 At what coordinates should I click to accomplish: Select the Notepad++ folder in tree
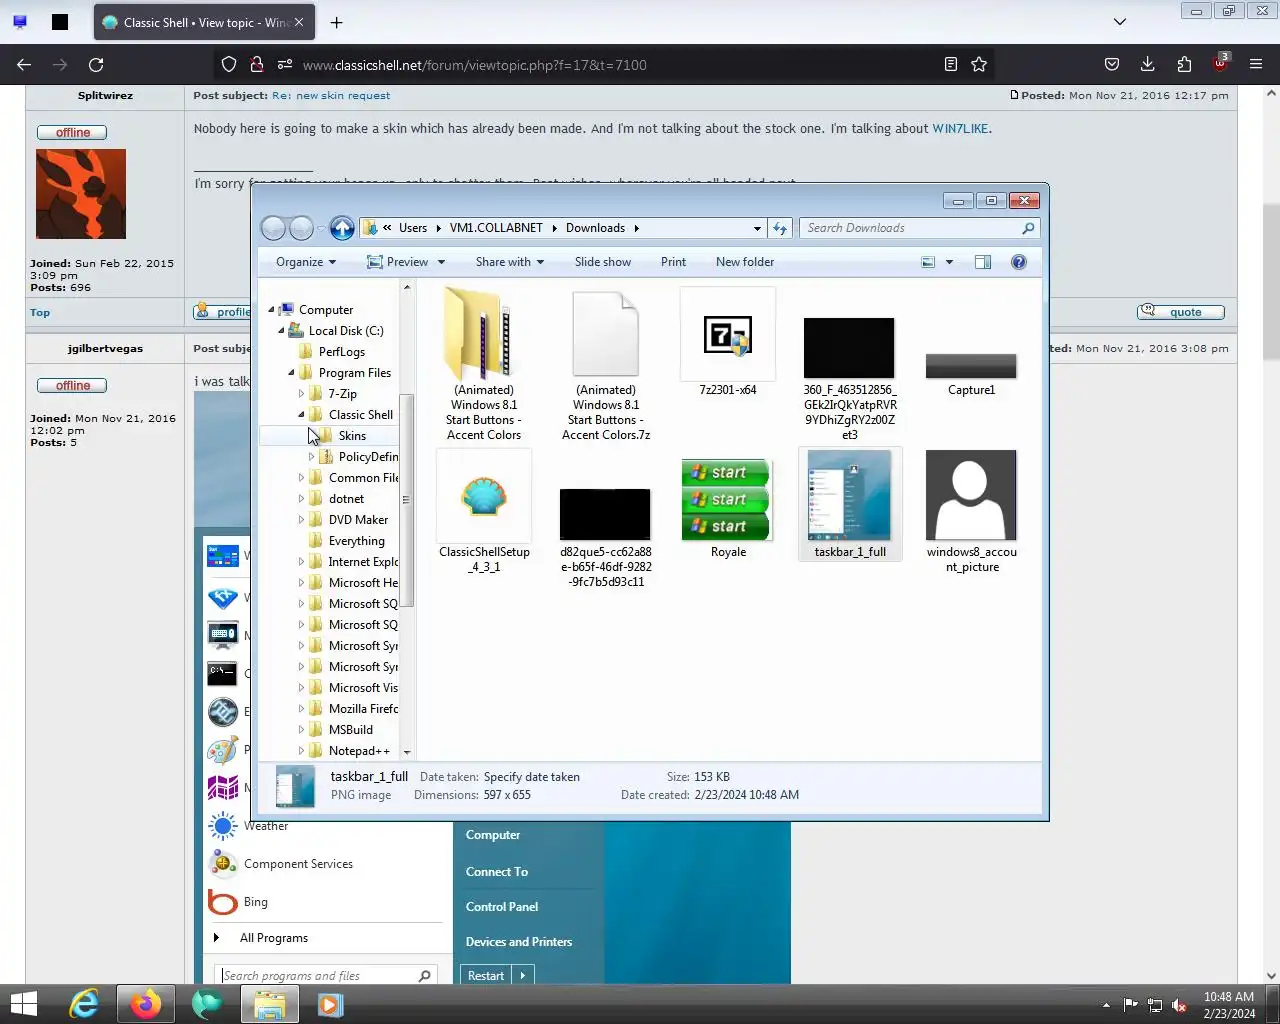[x=359, y=751]
